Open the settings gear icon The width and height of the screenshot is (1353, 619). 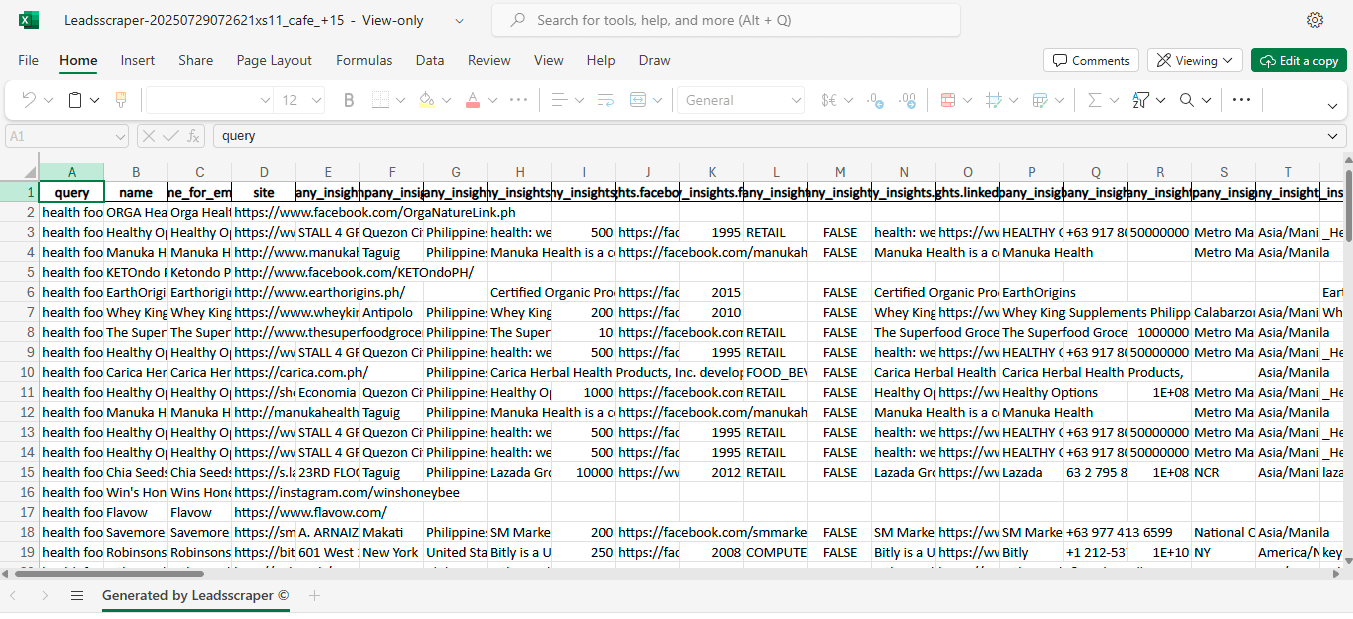tap(1315, 20)
